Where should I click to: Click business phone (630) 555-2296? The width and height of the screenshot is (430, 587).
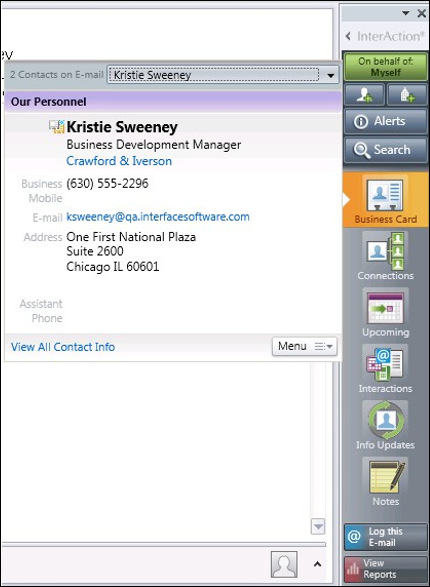coord(107,183)
